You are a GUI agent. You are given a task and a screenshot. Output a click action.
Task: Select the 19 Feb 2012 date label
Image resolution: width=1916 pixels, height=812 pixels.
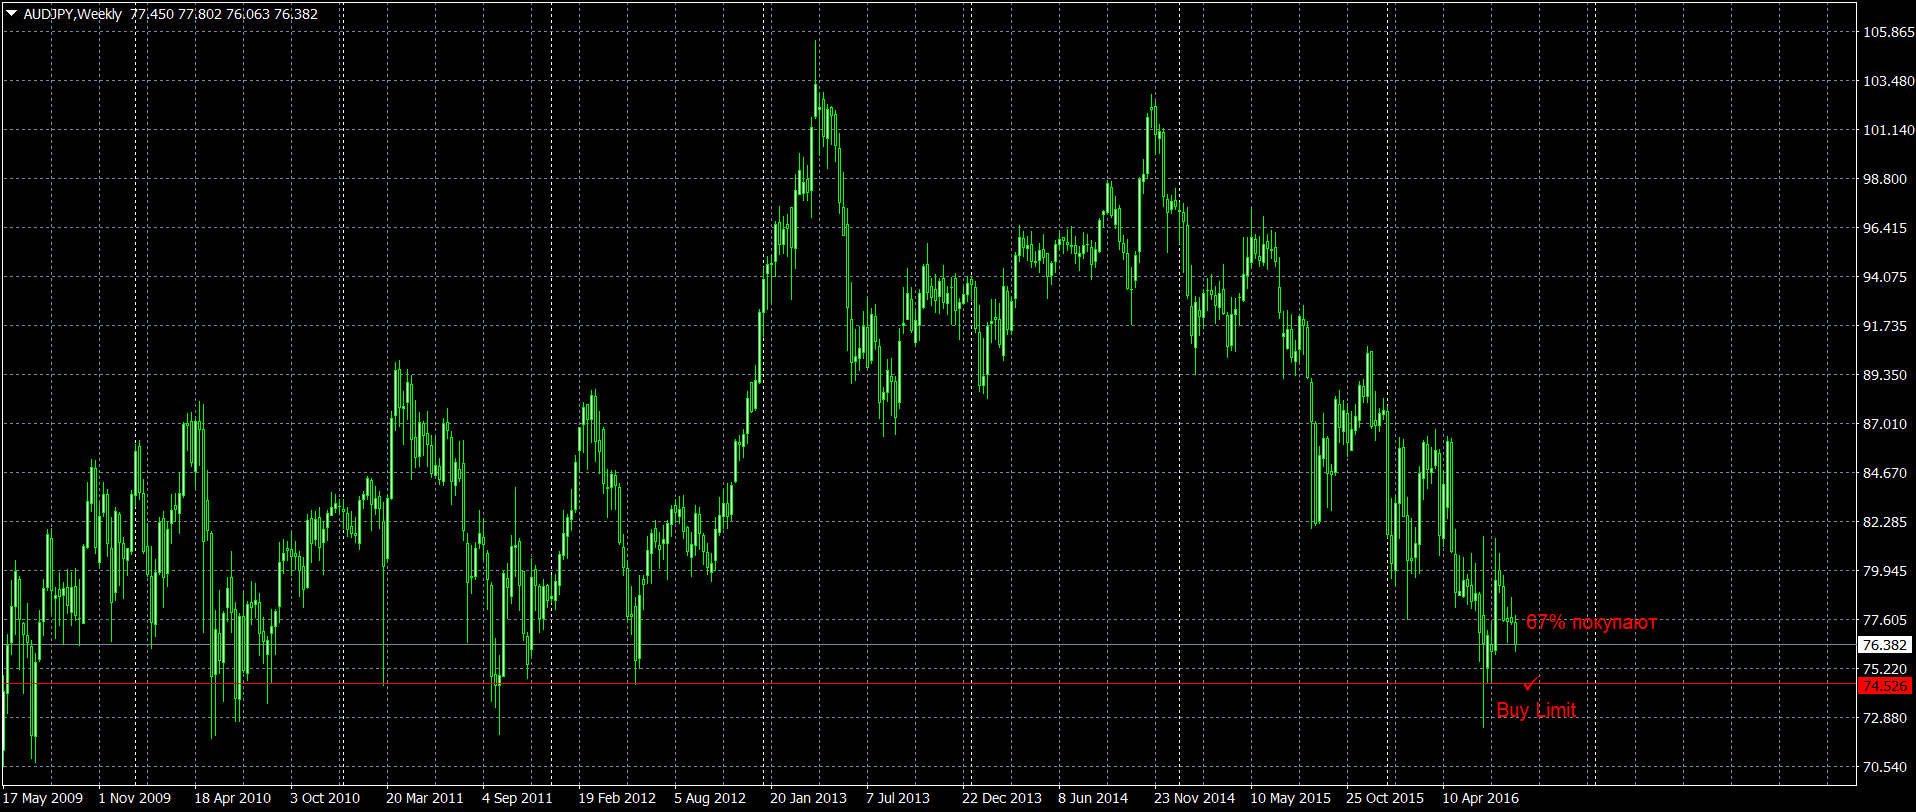[x=617, y=798]
